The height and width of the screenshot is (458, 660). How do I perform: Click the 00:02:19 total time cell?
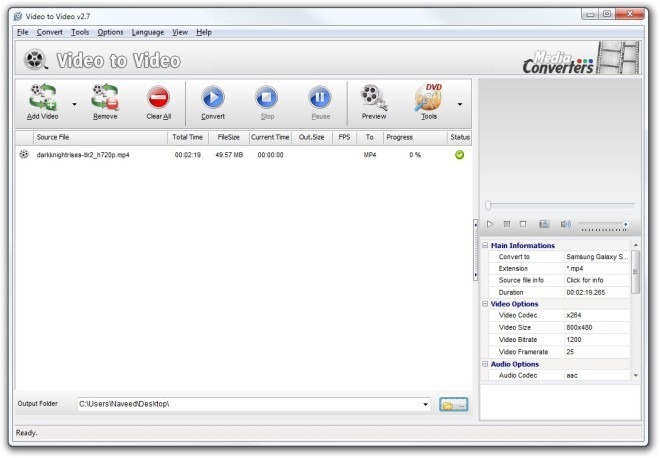pyautogui.click(x=188, y=155)
